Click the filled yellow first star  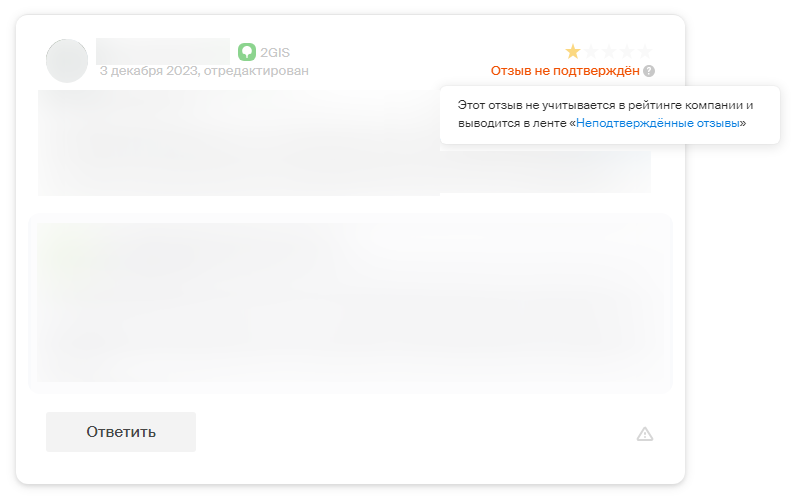(x=573, y=51)
